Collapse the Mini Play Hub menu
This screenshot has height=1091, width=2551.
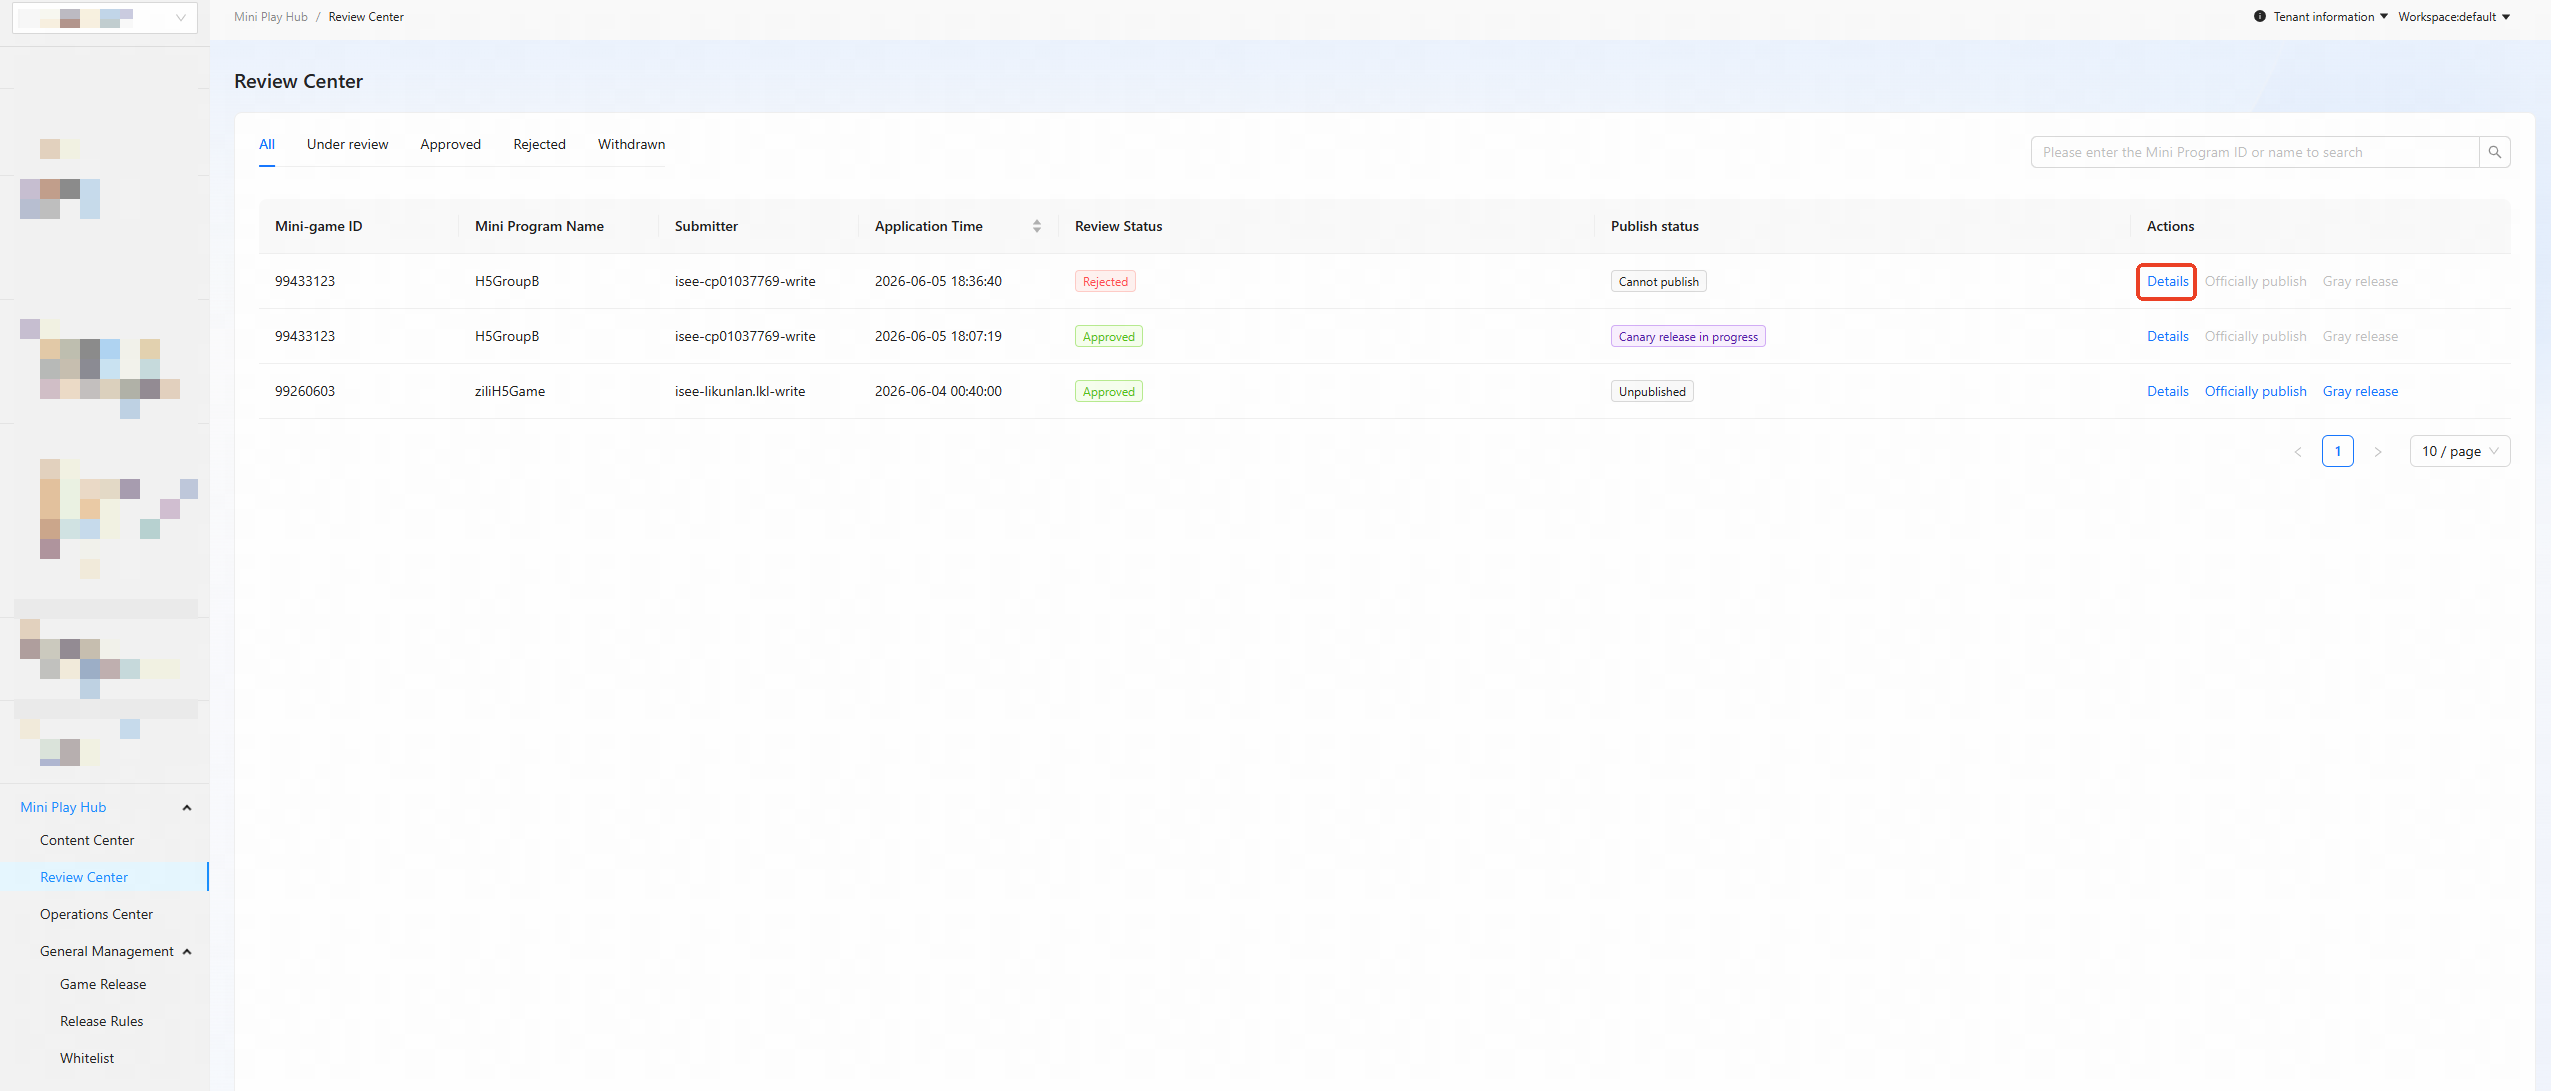(187, 808)
